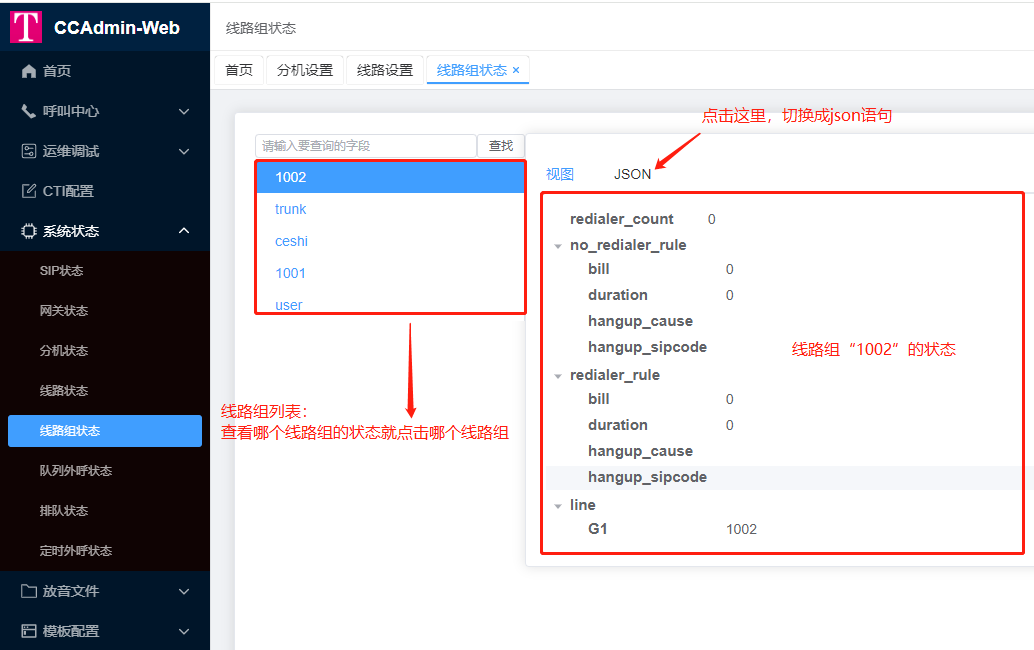The height and width of the screenshot is (650, 1034).
Task: Collapse the 系统状态 menu section
Action: coord(184,230)
